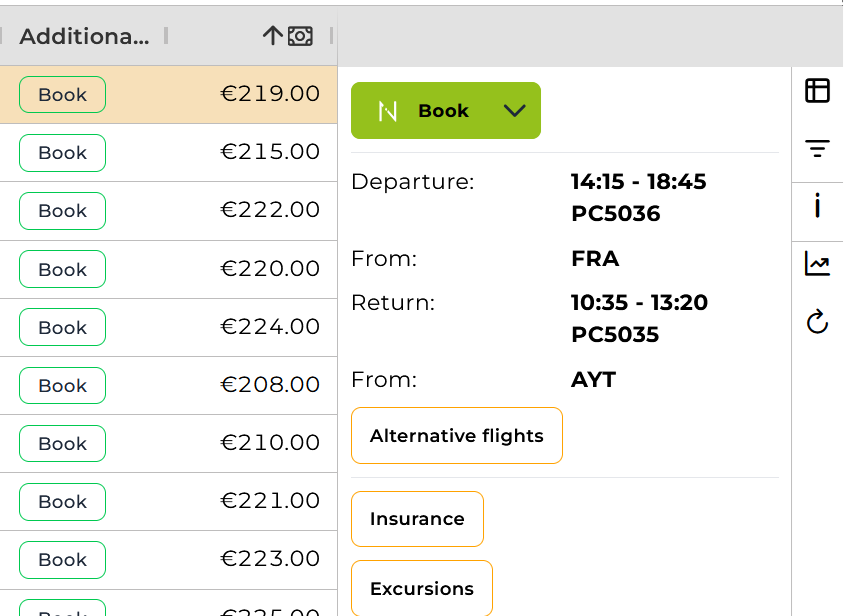Book the €223.00 offer

pyautogui.click(x=62, y=559)
